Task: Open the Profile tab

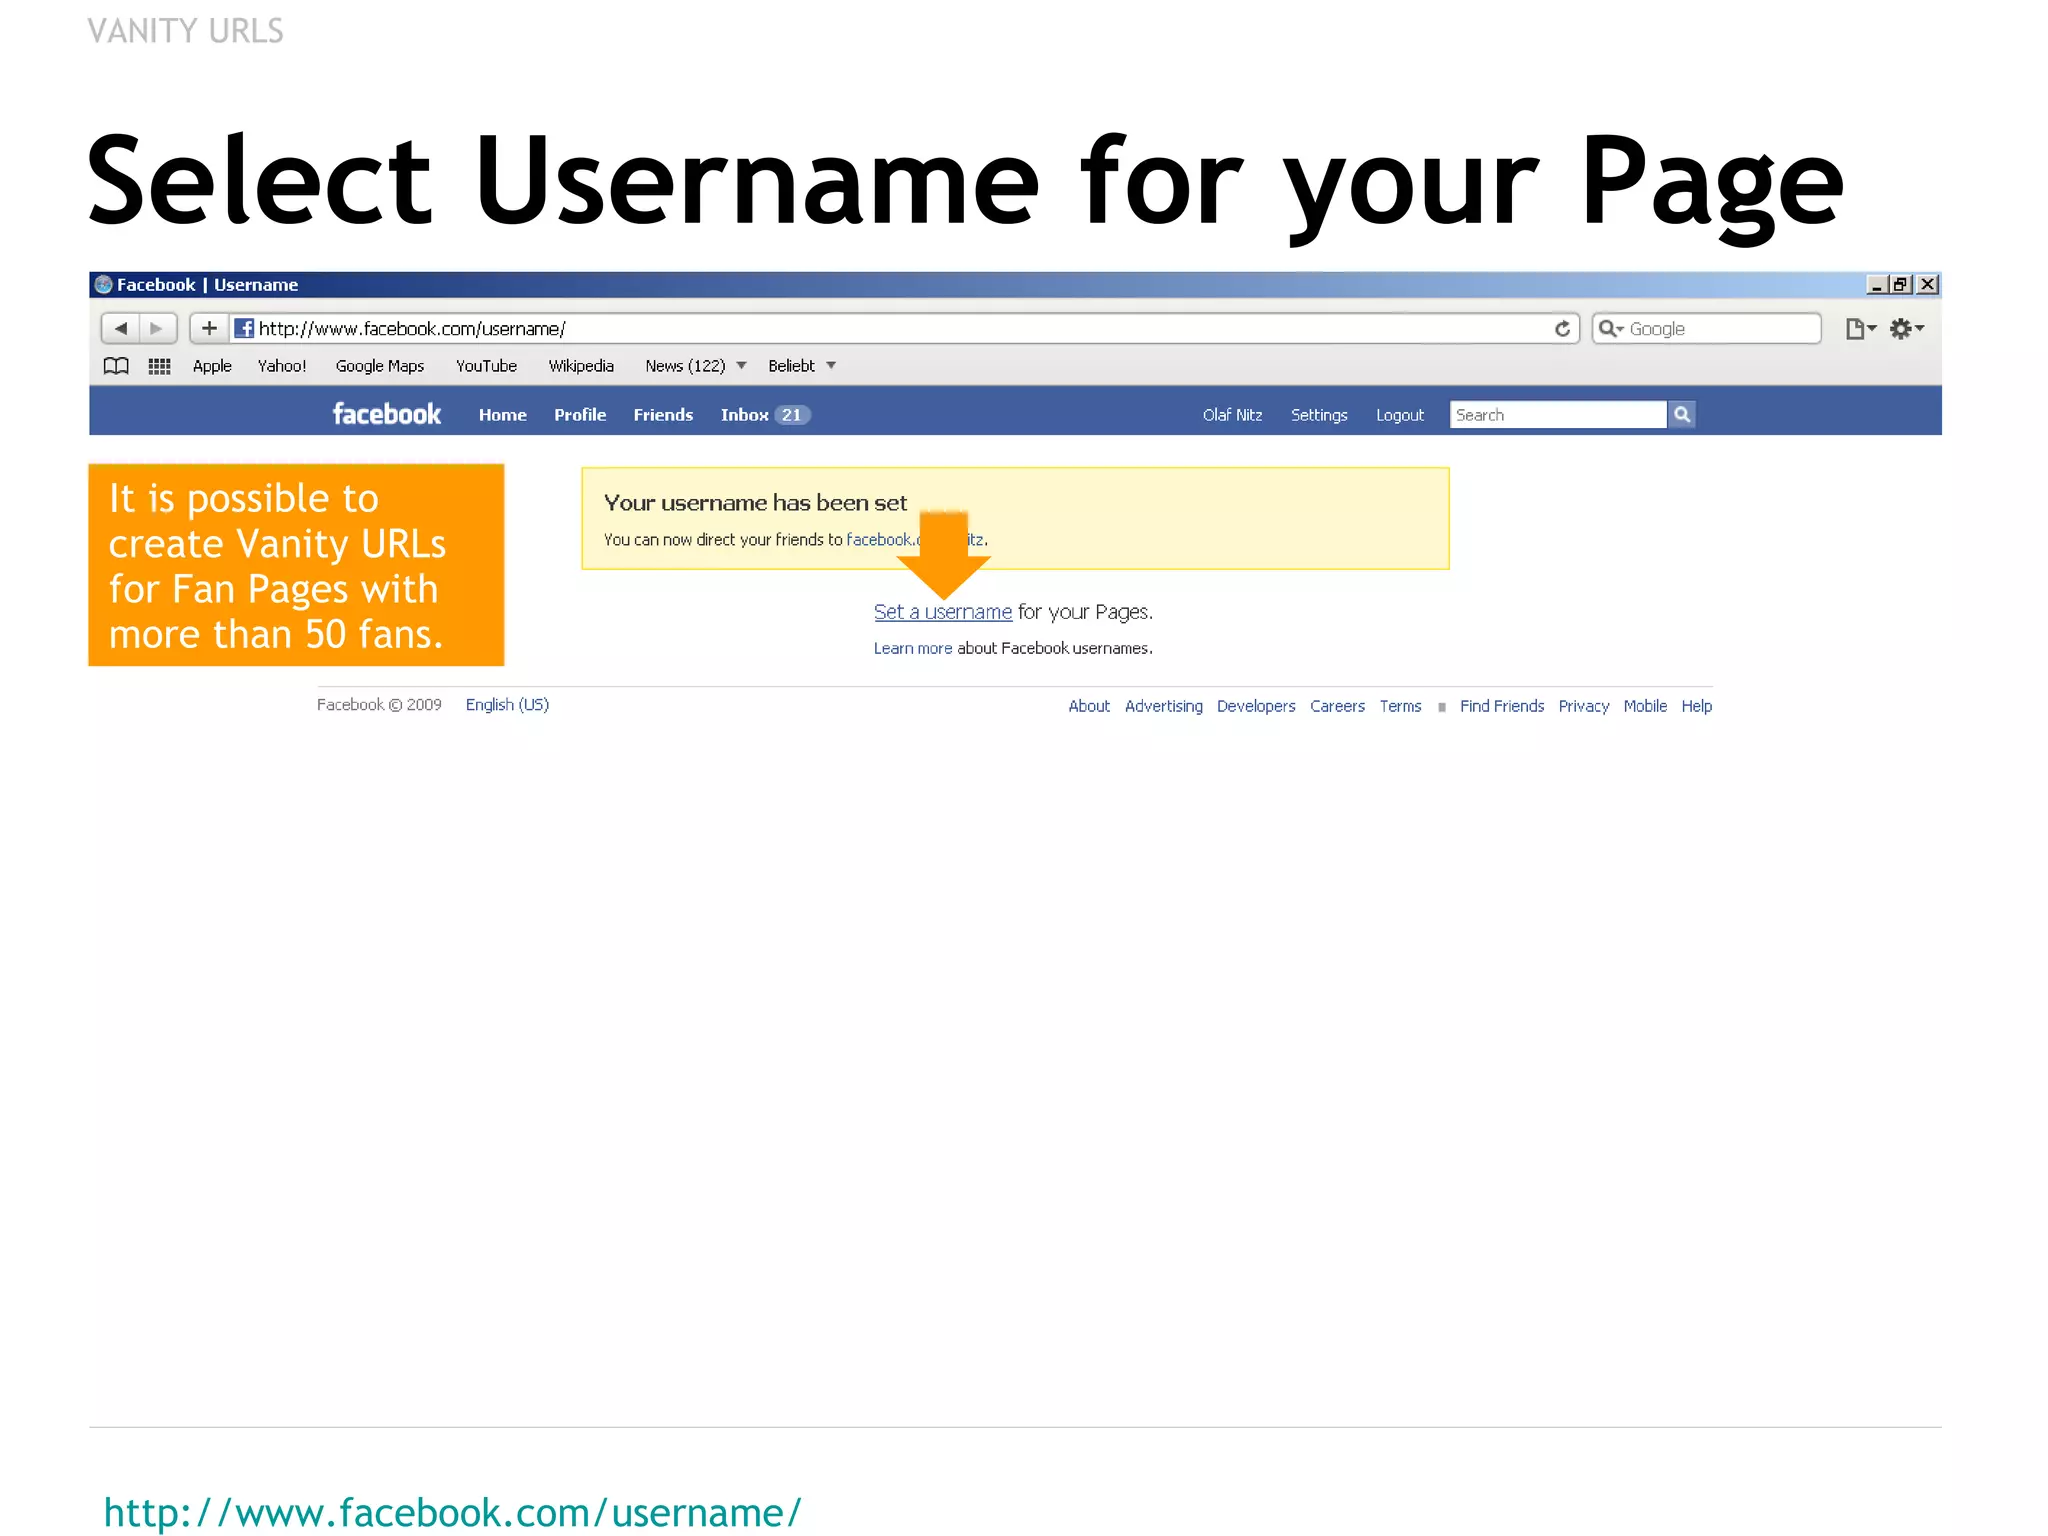Action: click(580, 415)
